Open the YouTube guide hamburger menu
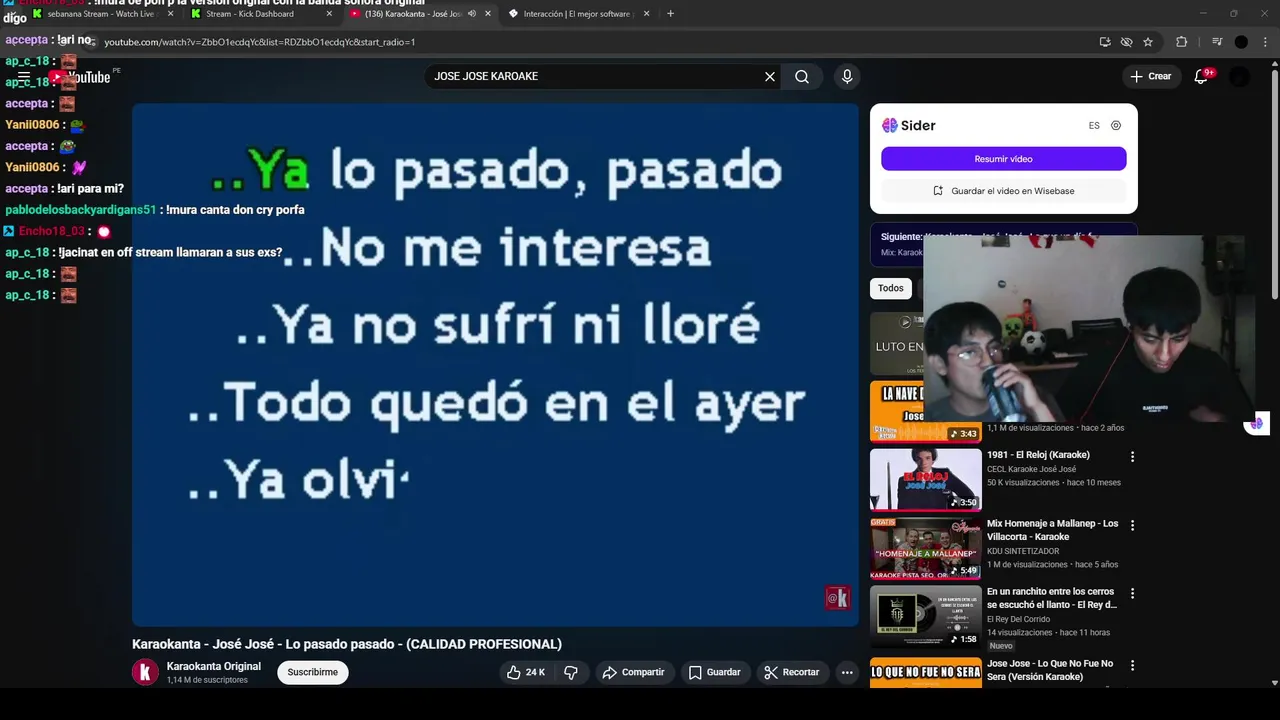 click(24, 77)
